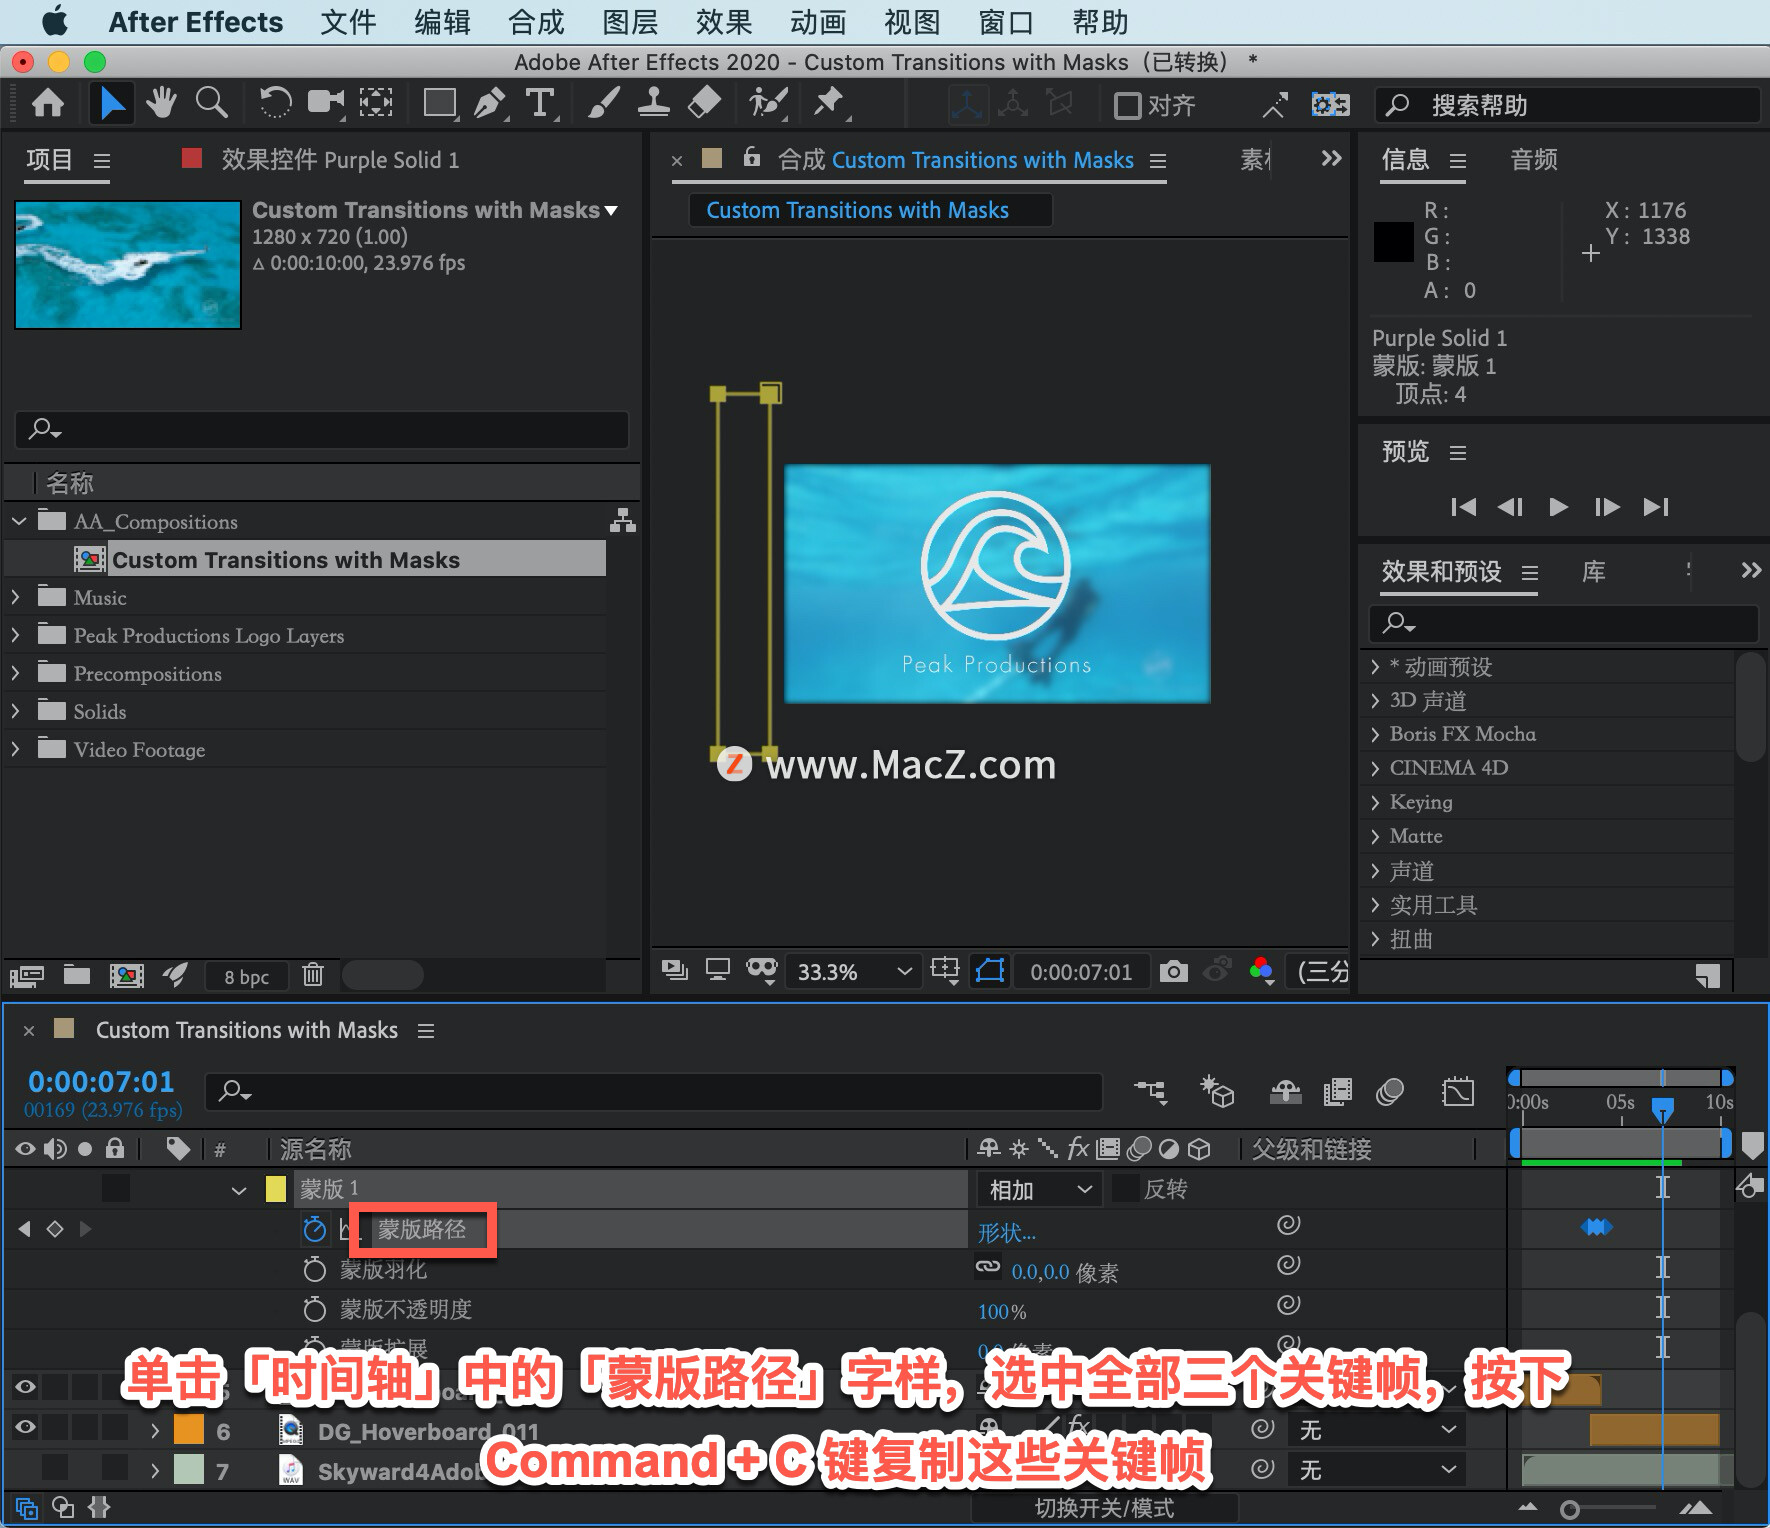Toggle stopwatch for 蒙版路径
Viewport: 1770px width, 1528px height.
click(315, 1229)
